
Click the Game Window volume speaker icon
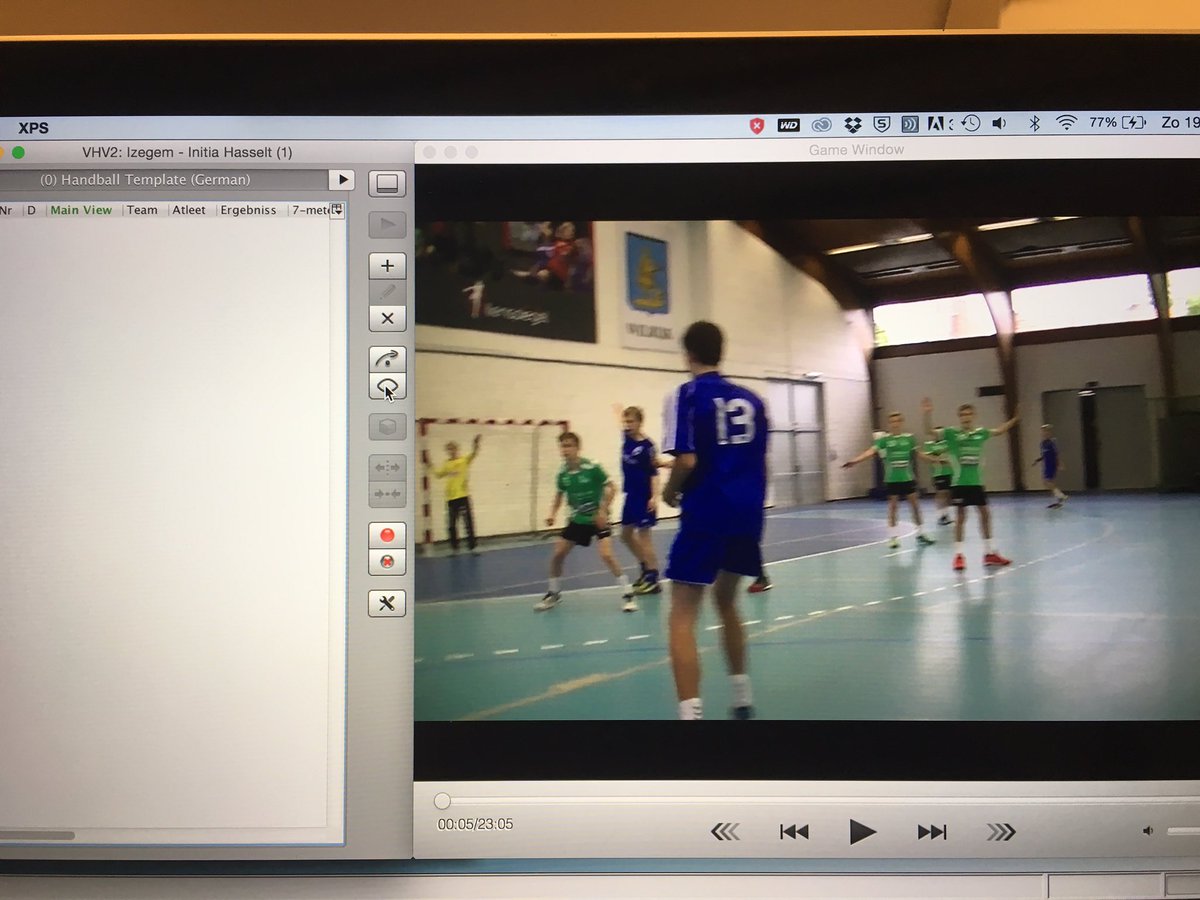pyautogui.click(x=1148, y=831)
